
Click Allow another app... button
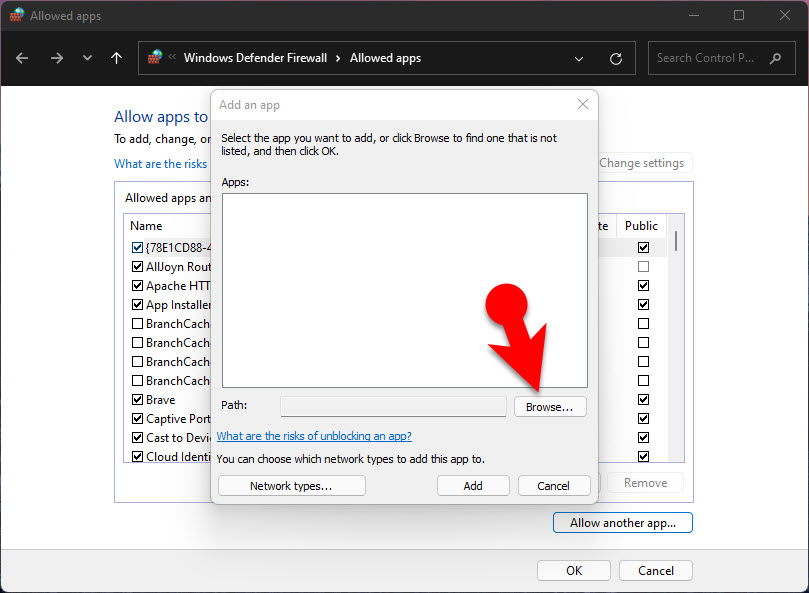pos(623,523)
